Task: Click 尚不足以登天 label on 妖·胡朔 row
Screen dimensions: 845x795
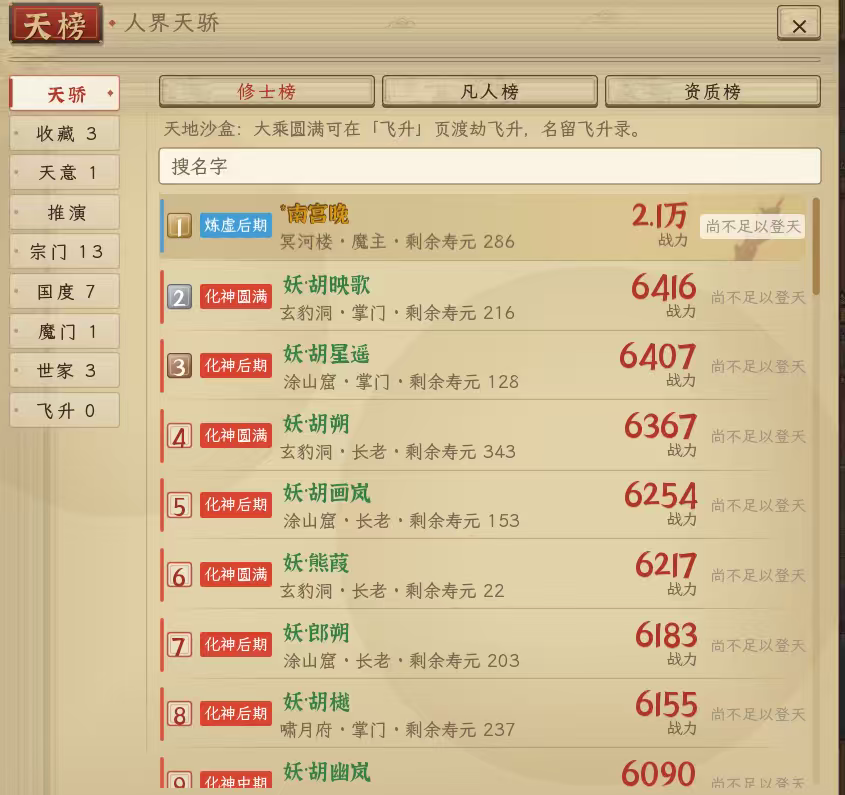Action: point(758,436)
